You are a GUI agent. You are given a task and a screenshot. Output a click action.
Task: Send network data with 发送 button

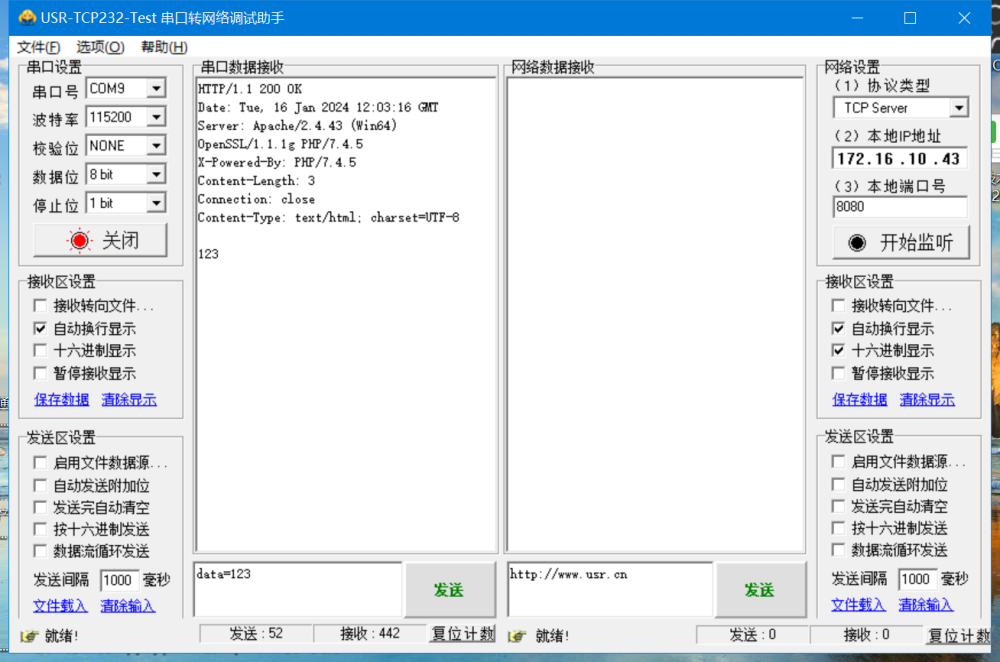tap(760, 590)
